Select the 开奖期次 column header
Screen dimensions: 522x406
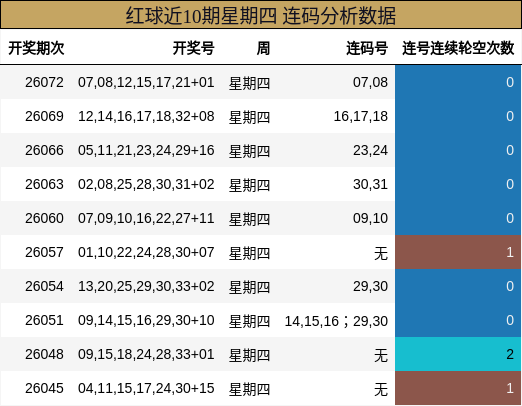point(36,48)
